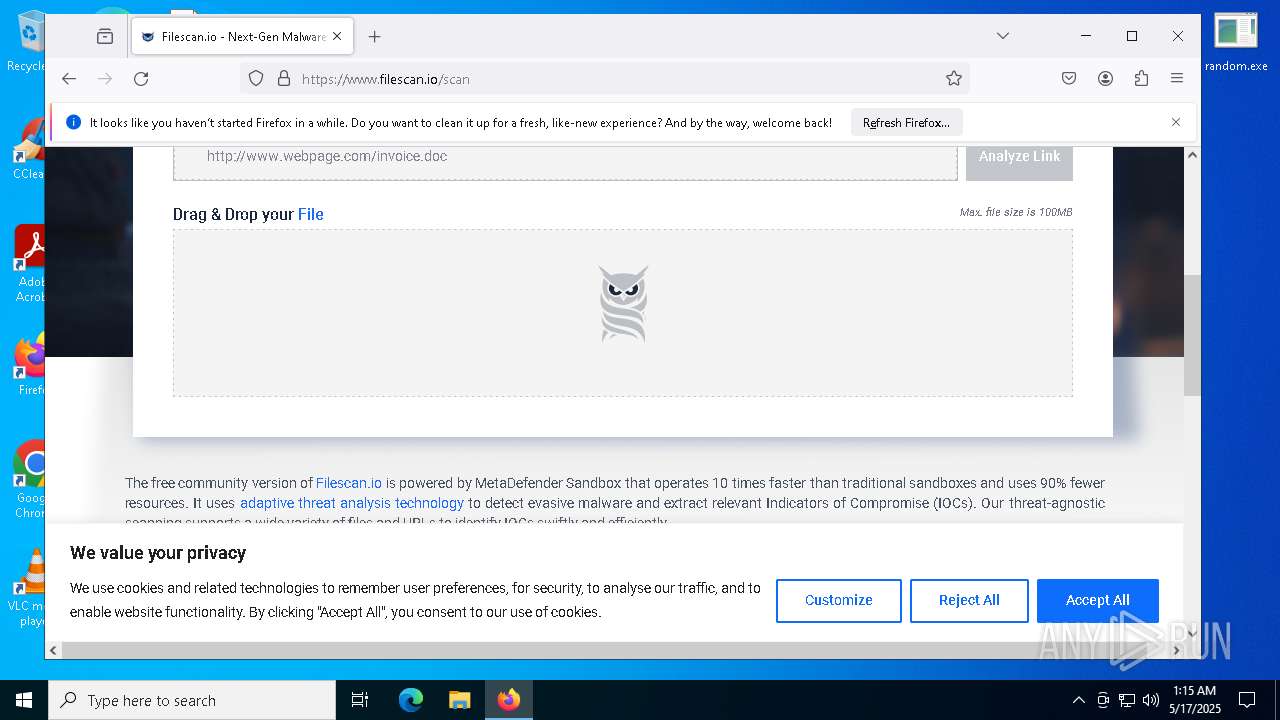Close the Filescan.io tab
Image resolution: width=1280 pixels, height=720 pixels.
point(337,37)
